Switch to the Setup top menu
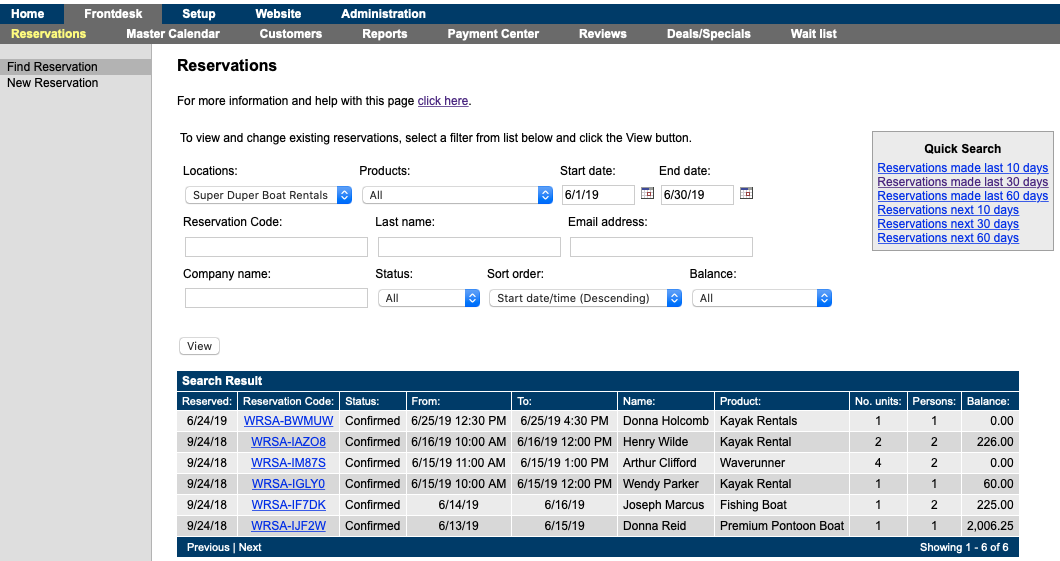This screenshot has width=1060, height=561. pyautogui.click(x=198, y=14)
